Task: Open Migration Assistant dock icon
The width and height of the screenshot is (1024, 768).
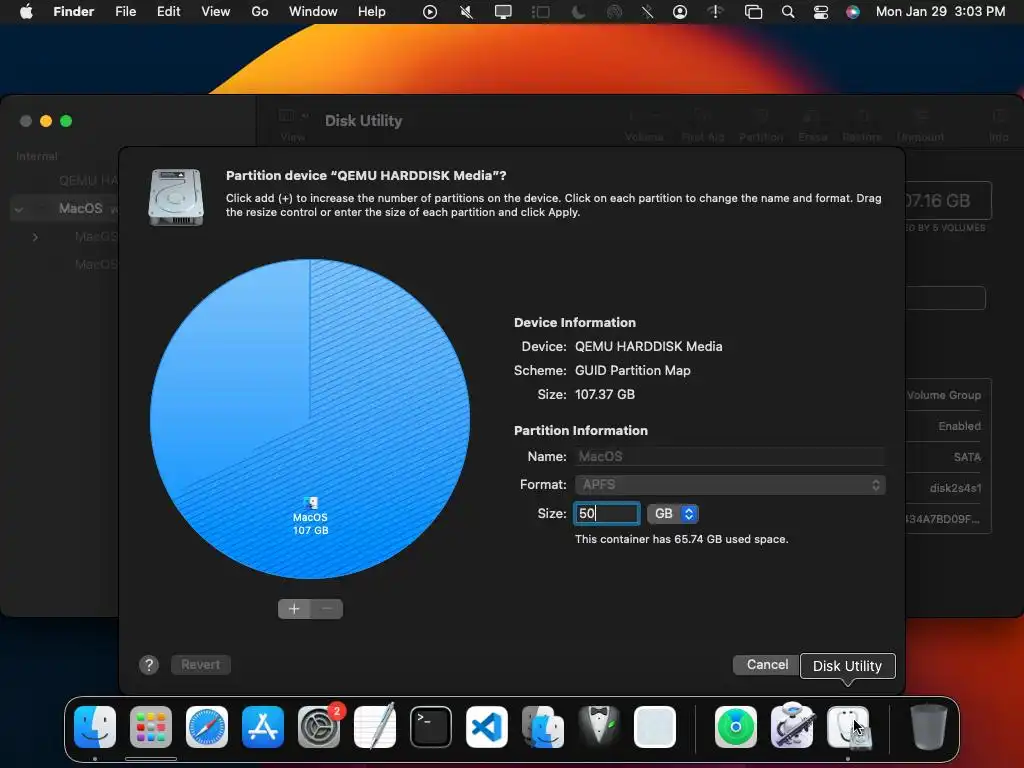Action: tap(543, 727)
